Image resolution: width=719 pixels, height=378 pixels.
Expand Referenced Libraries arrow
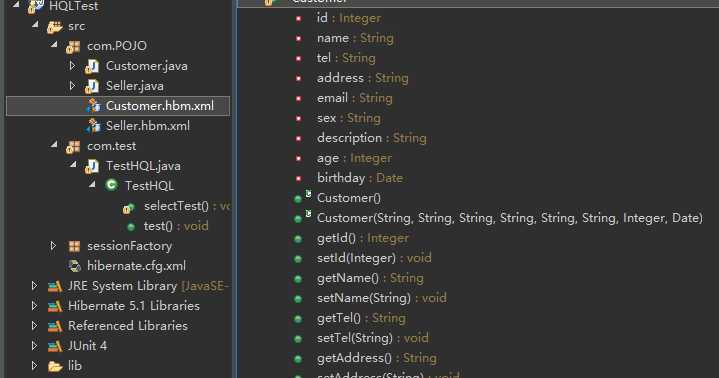(x=34, y=326)
